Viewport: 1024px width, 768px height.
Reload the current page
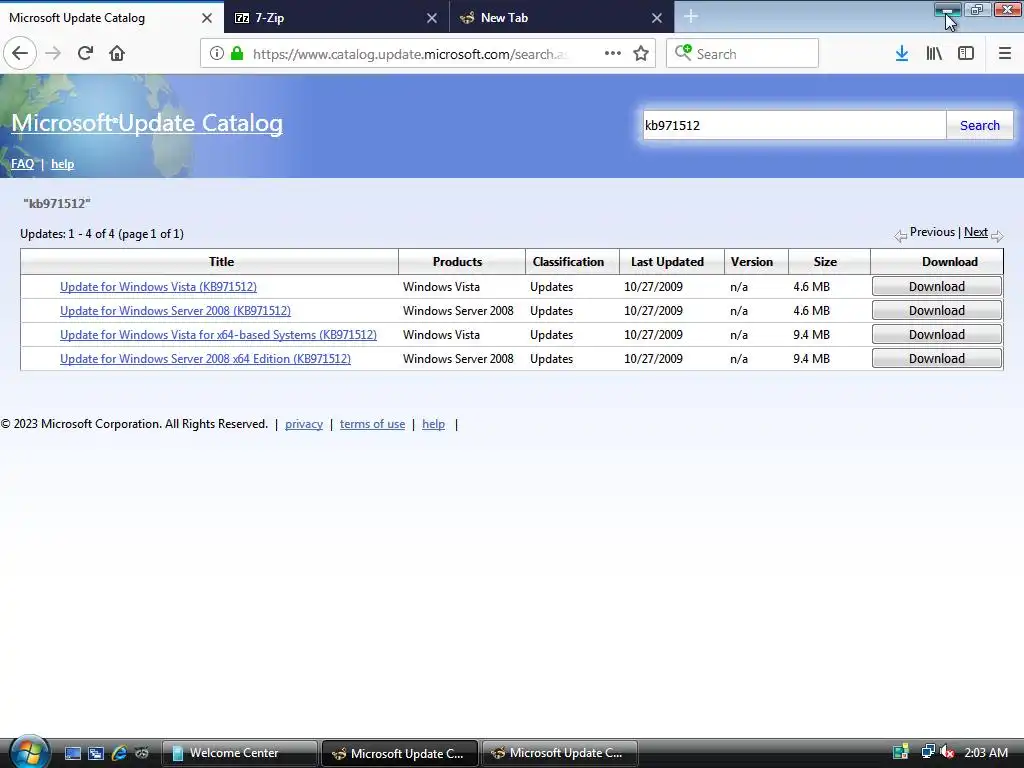(x=85, y=53)
